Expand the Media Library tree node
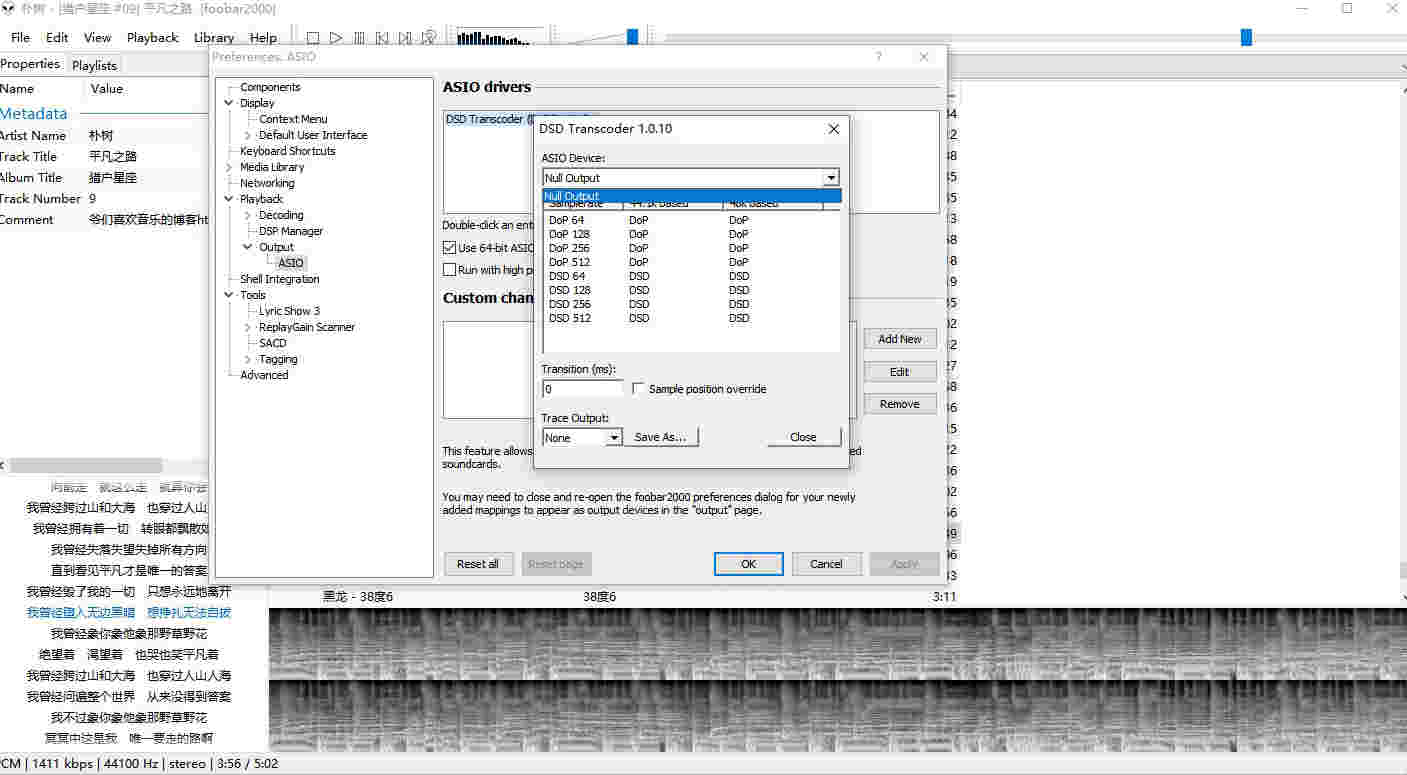The height and width of the screenshot is (775, 1407). (230, 167)
